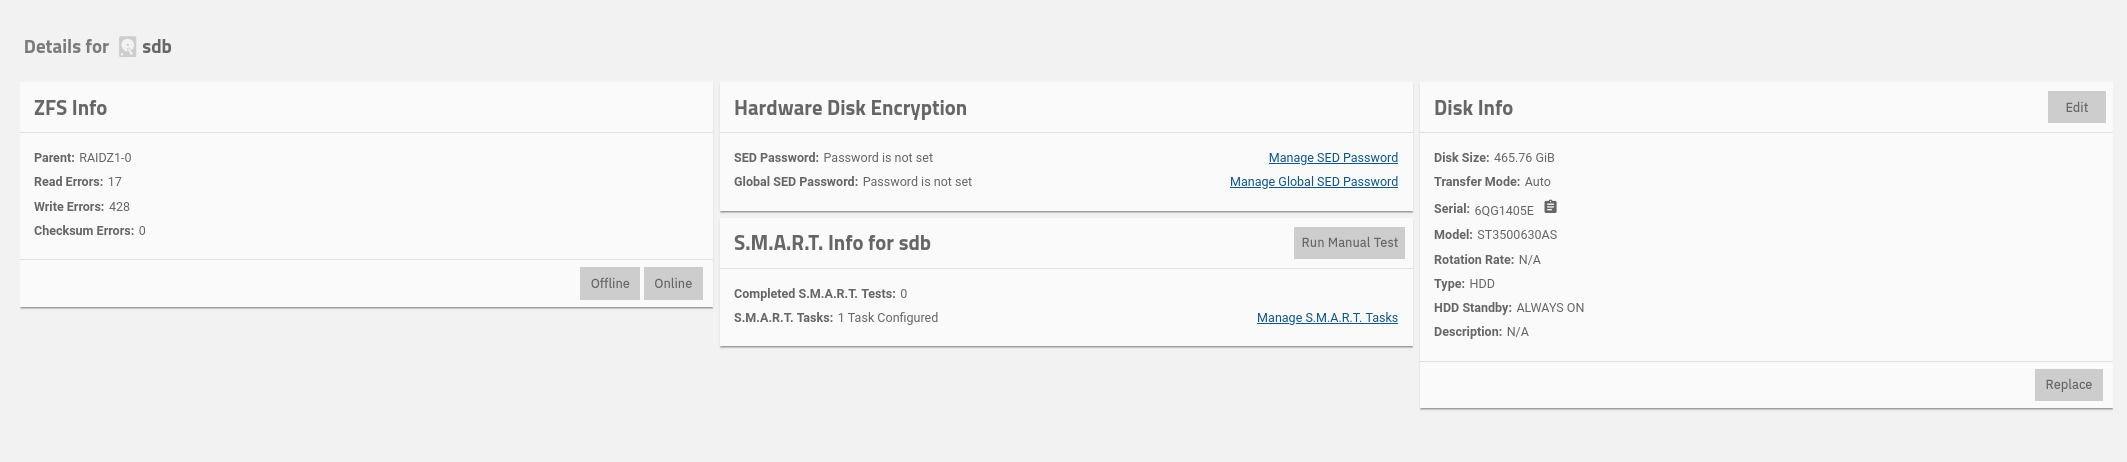Bring the disk Online

pos(673,283)
